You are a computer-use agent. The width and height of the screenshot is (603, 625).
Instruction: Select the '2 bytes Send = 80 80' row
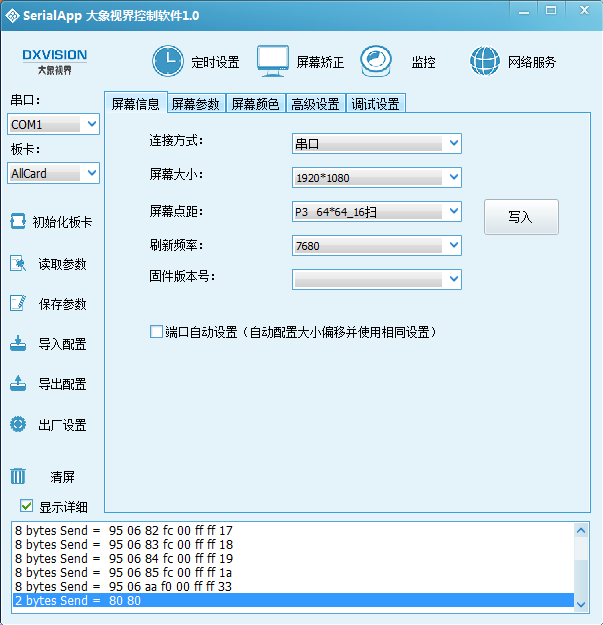pyautogui.click(x=293, y=600)
